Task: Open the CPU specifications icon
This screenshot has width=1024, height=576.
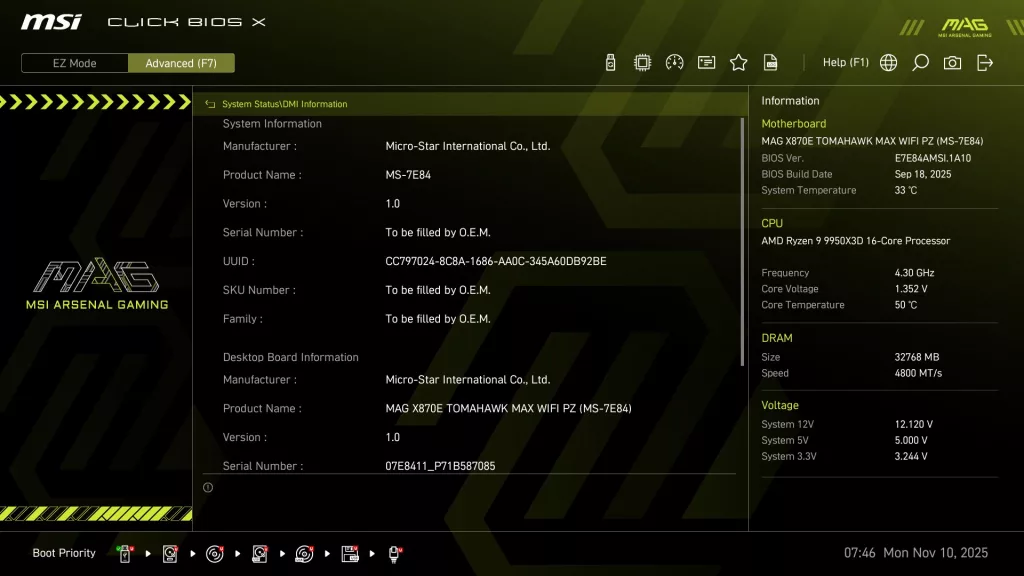Action: tap(641, 62)
